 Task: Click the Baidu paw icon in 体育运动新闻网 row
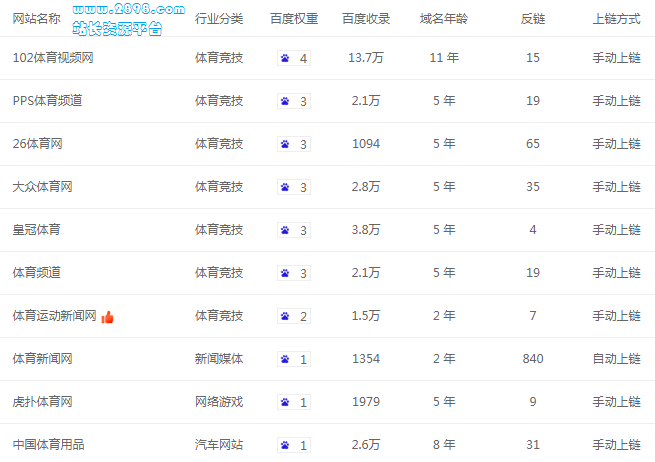tap(285, 316)
